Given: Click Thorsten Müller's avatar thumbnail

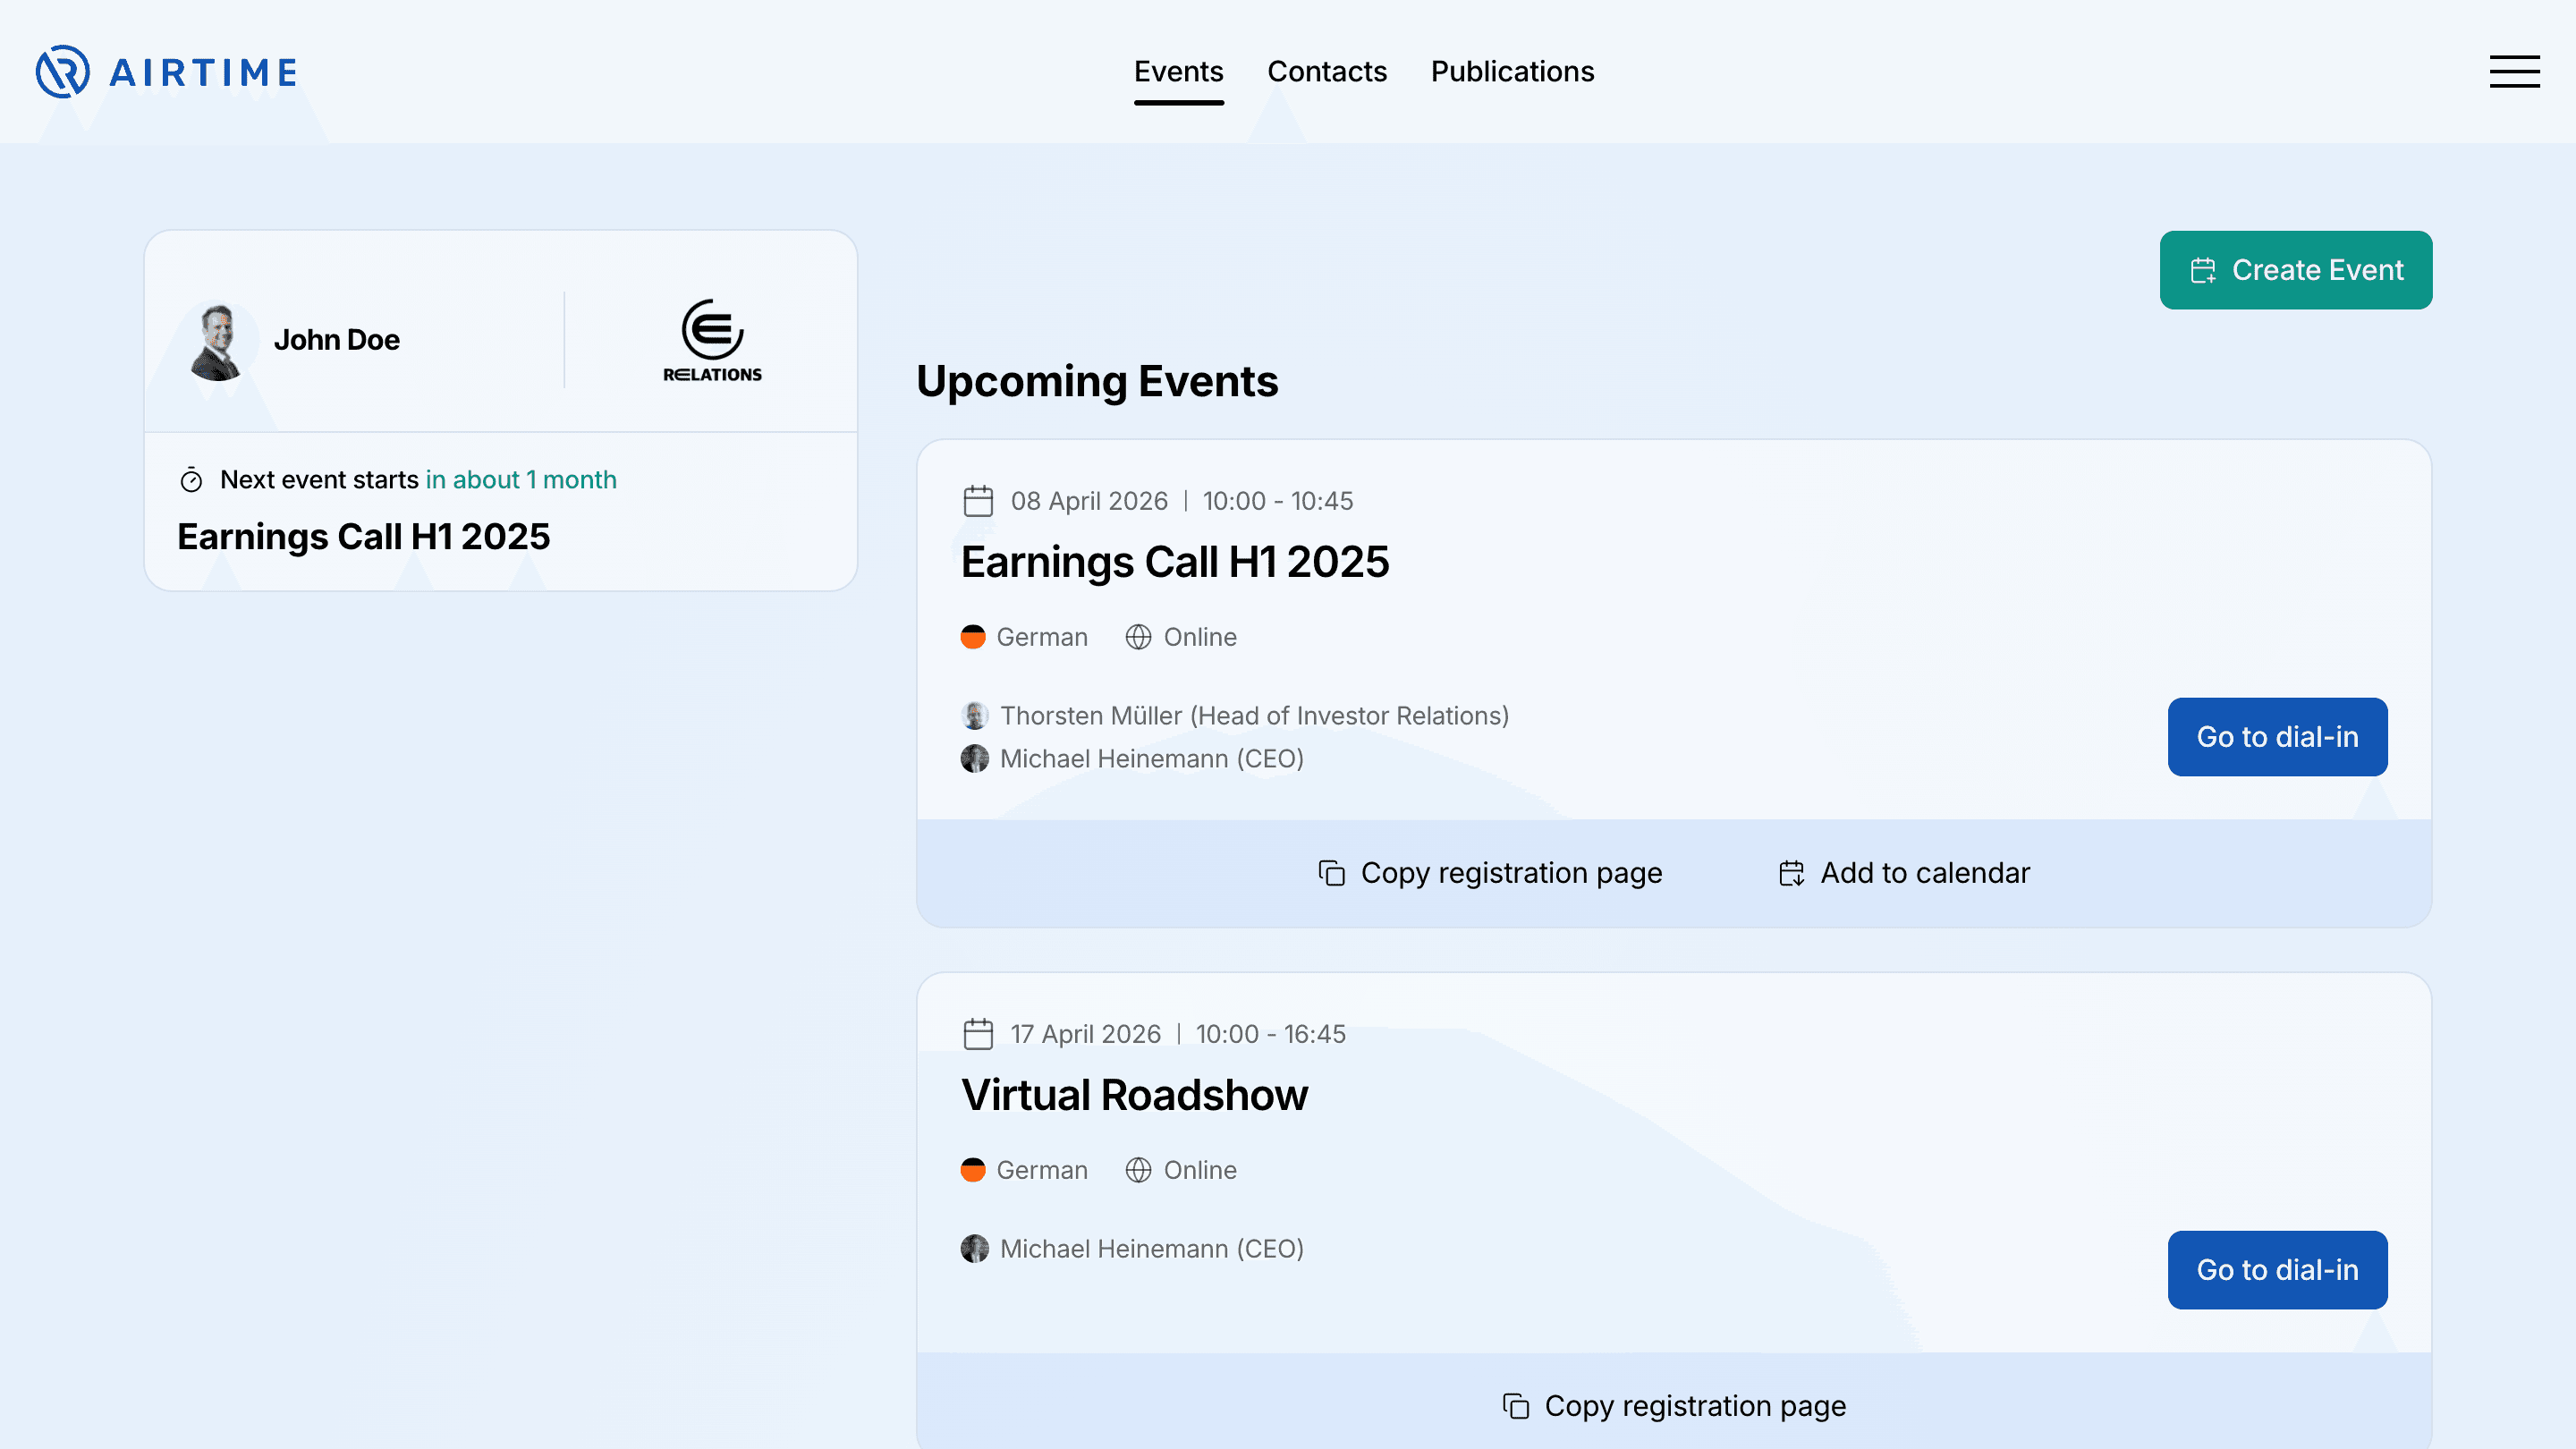Looking at the screenshot, I should click(x=974, y=715).
